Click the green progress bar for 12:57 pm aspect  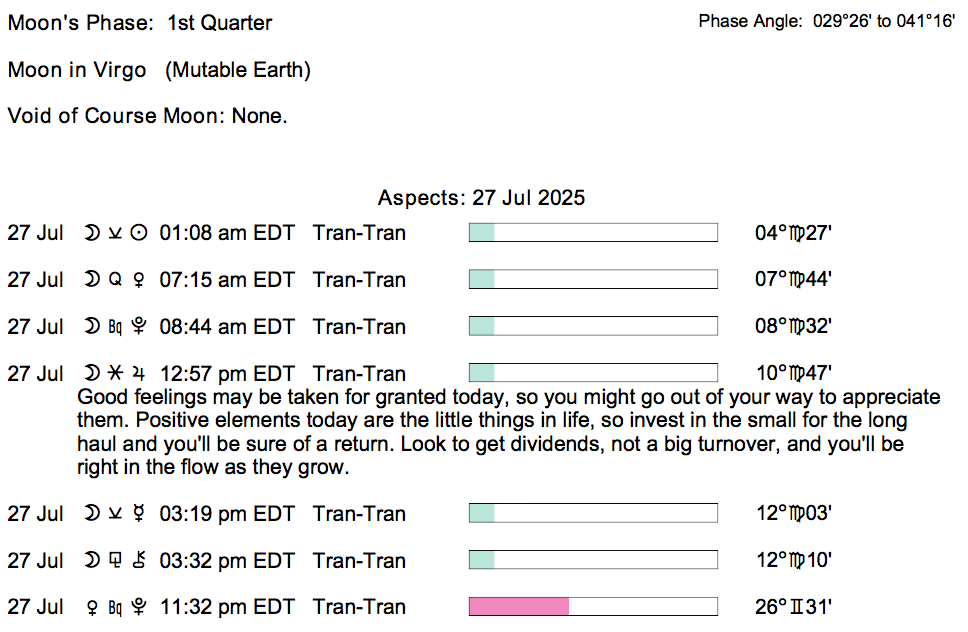click(x=482, y=374)
